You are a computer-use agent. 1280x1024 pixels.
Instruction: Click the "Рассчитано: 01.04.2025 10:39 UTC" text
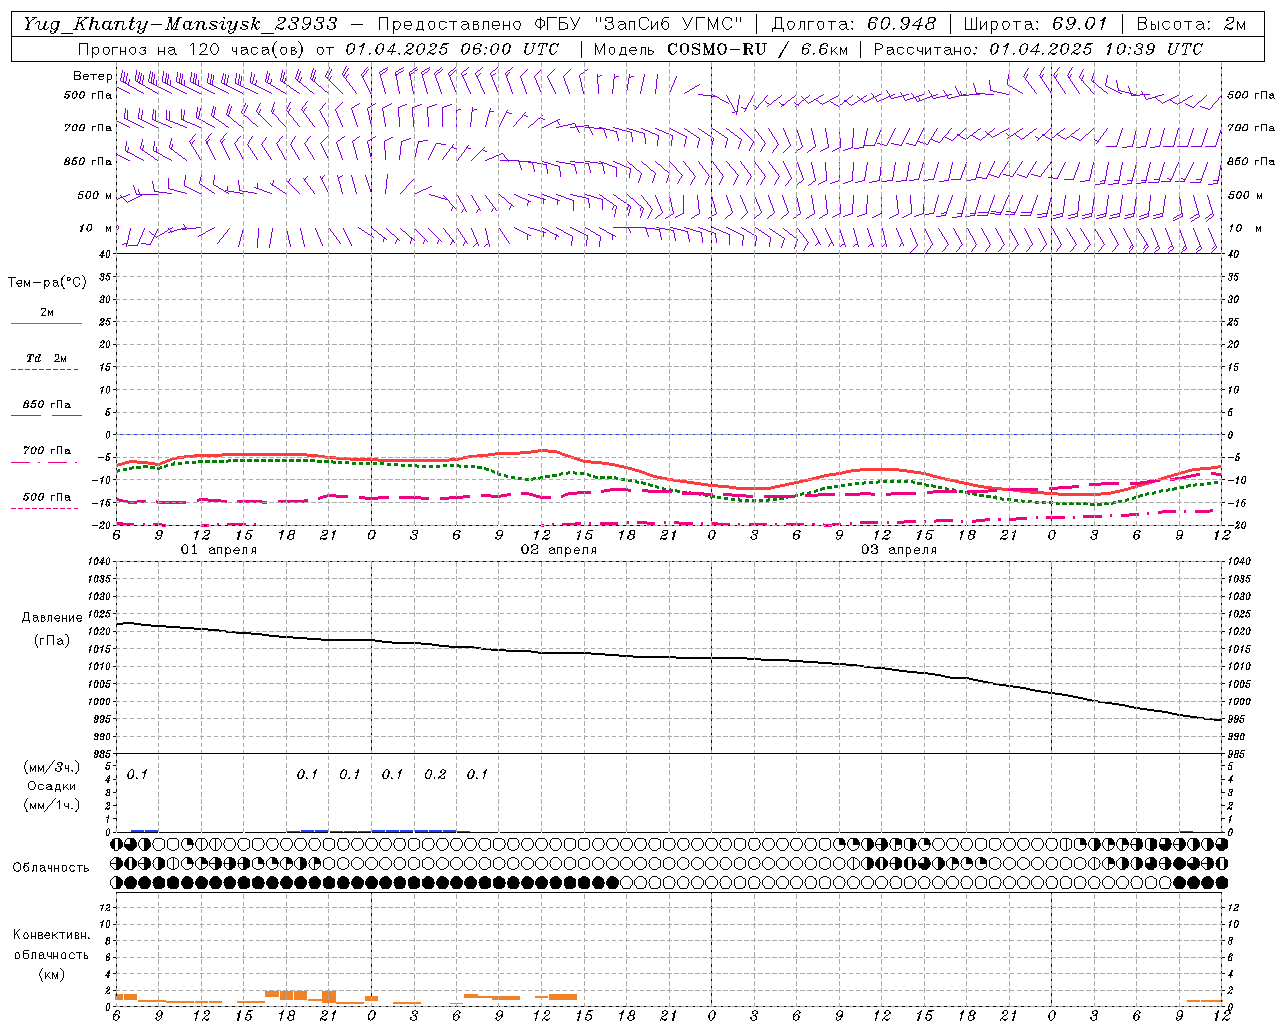1038,49
